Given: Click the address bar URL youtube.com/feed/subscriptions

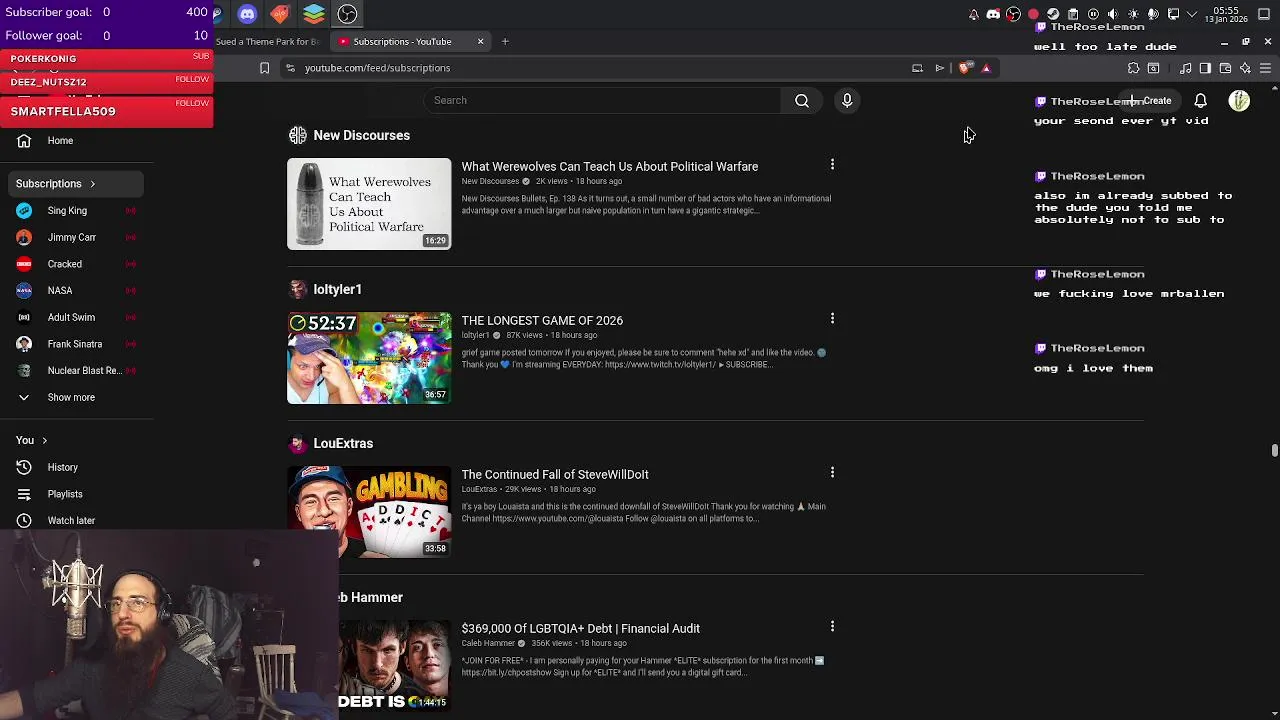Looking at the screenshot, I should [377, 68].
